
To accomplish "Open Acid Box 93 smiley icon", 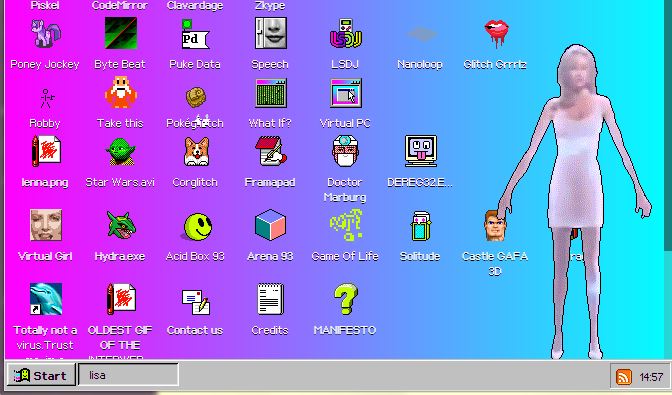I will [x=198, y=227].
